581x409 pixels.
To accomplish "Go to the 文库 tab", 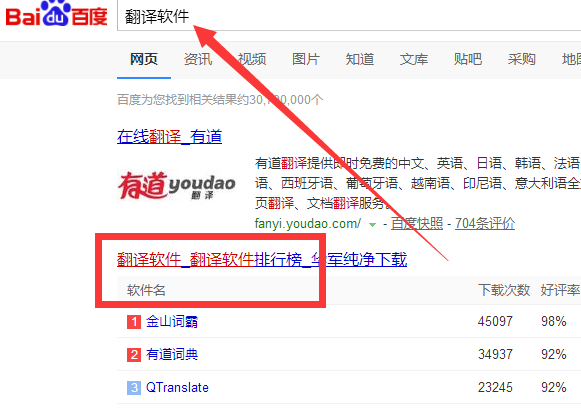I will click(x=414, y=59).
